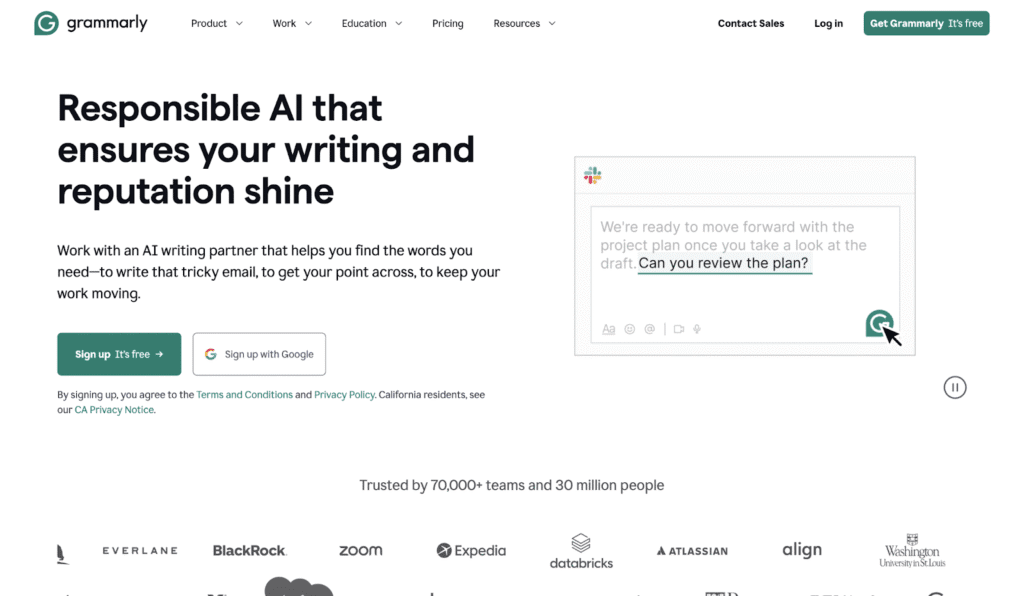Pause the demo animation
The width and height of the screenshot is (1024, 596).
click(x=955, y=387)
